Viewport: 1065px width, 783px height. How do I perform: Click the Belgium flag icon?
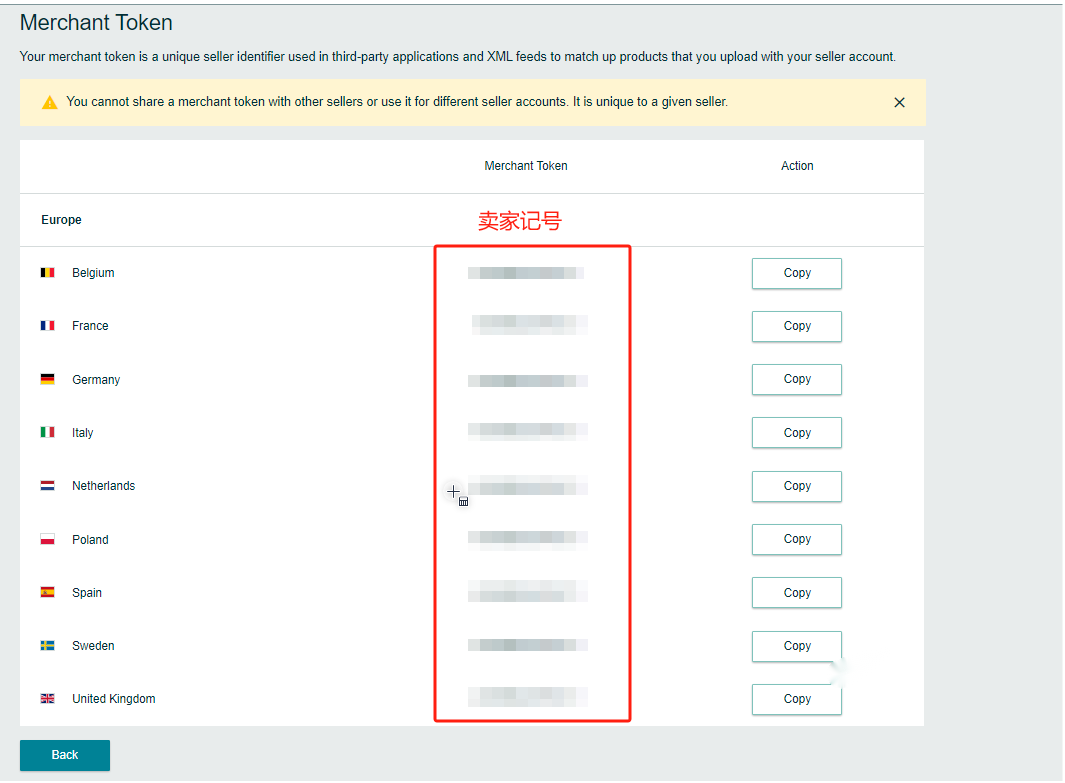(48, 272)
